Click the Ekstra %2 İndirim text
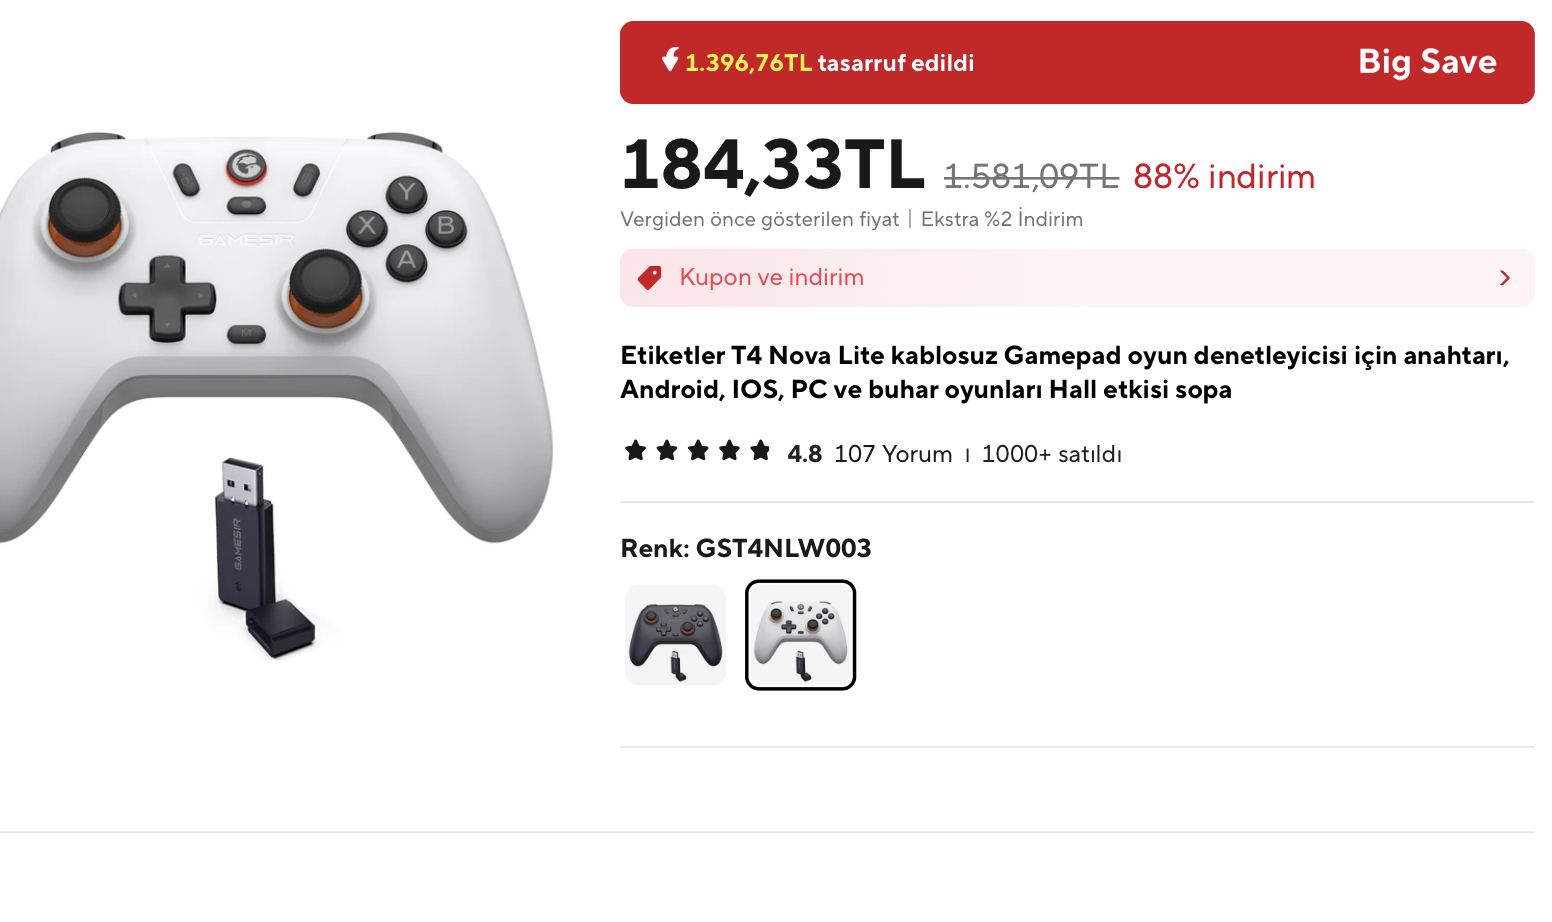The image size is (1552, 922). coord(1001,219)
